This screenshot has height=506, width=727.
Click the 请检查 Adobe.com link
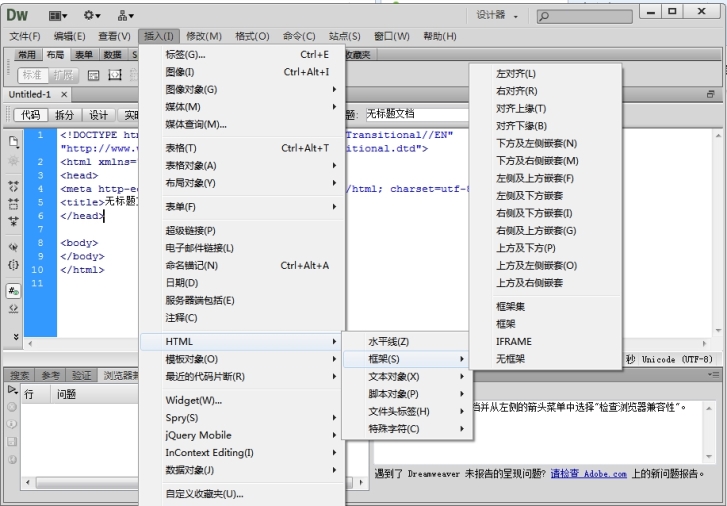coord(588,473)
